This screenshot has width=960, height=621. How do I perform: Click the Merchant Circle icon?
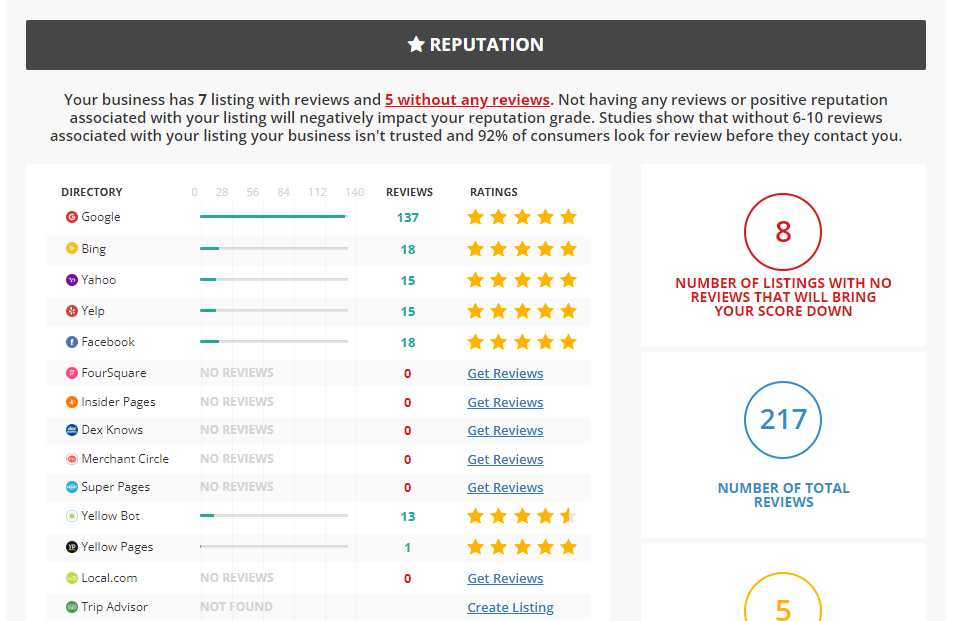pyautogui.click(x=72, y=459)
